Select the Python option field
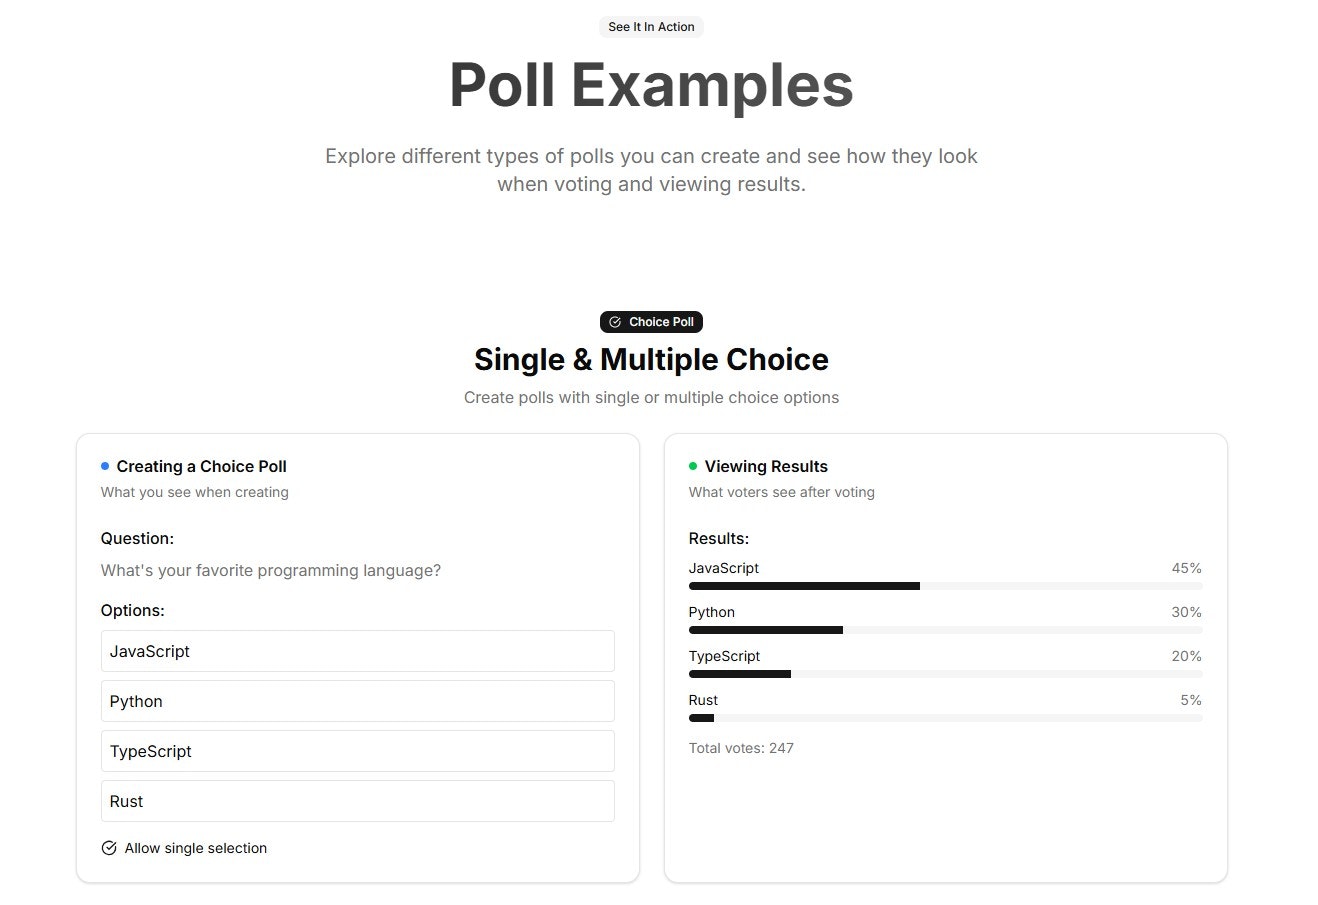The image size is (1318, 905). tap(357, 701)
